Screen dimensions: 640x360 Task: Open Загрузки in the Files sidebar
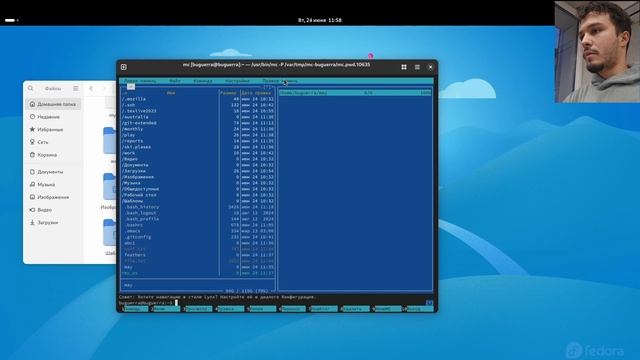click(x=53, y=222)
